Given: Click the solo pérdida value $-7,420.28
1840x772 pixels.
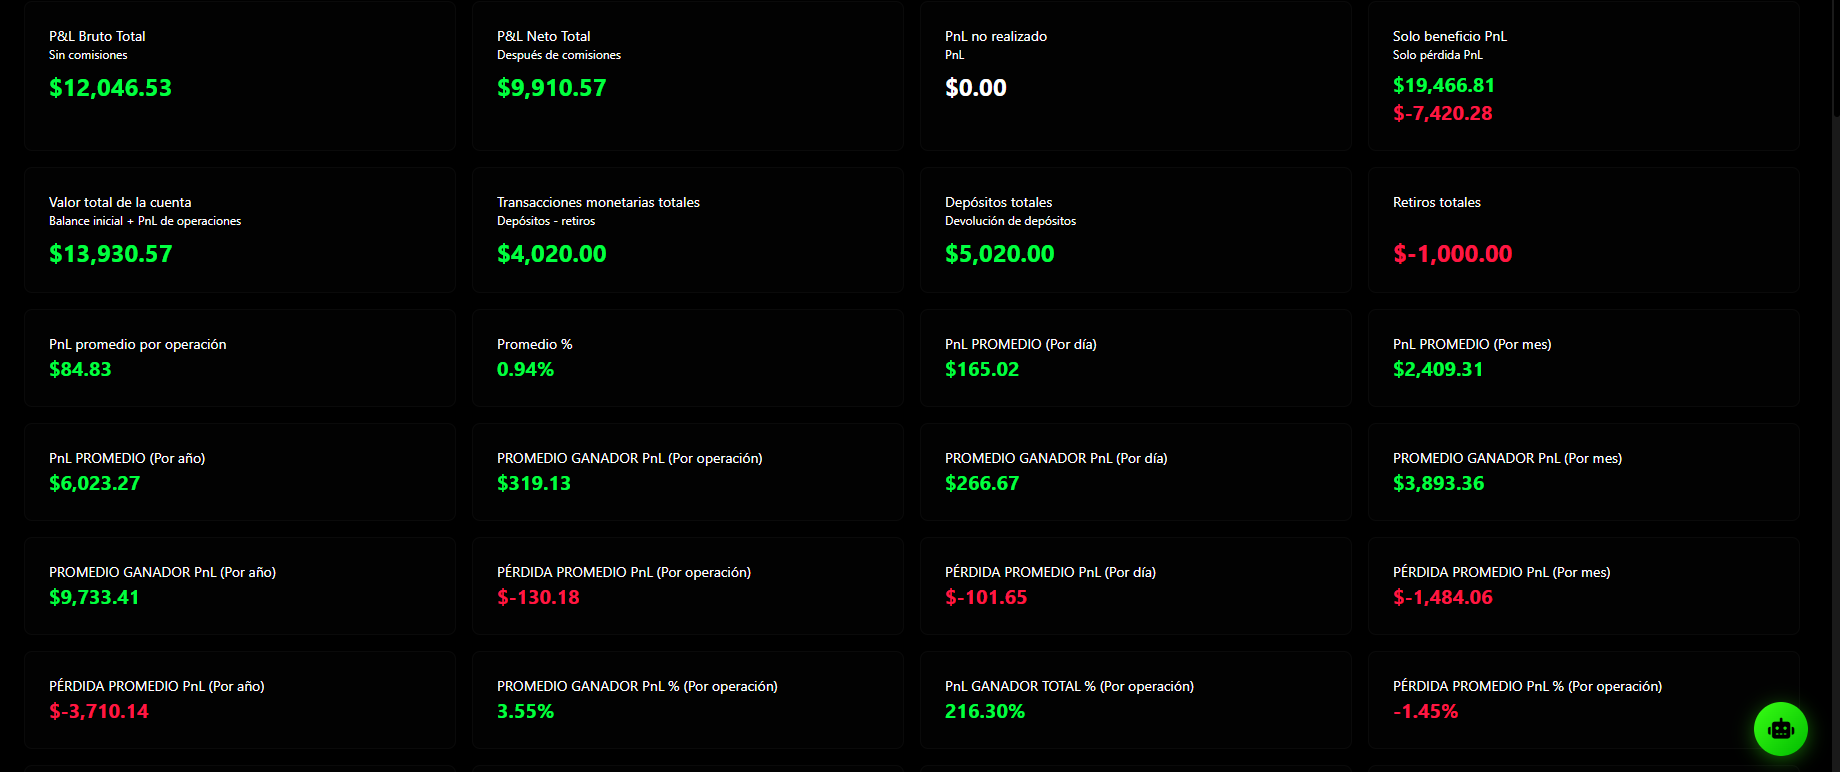Looking at the screenshot, I should coord(1442,114).
